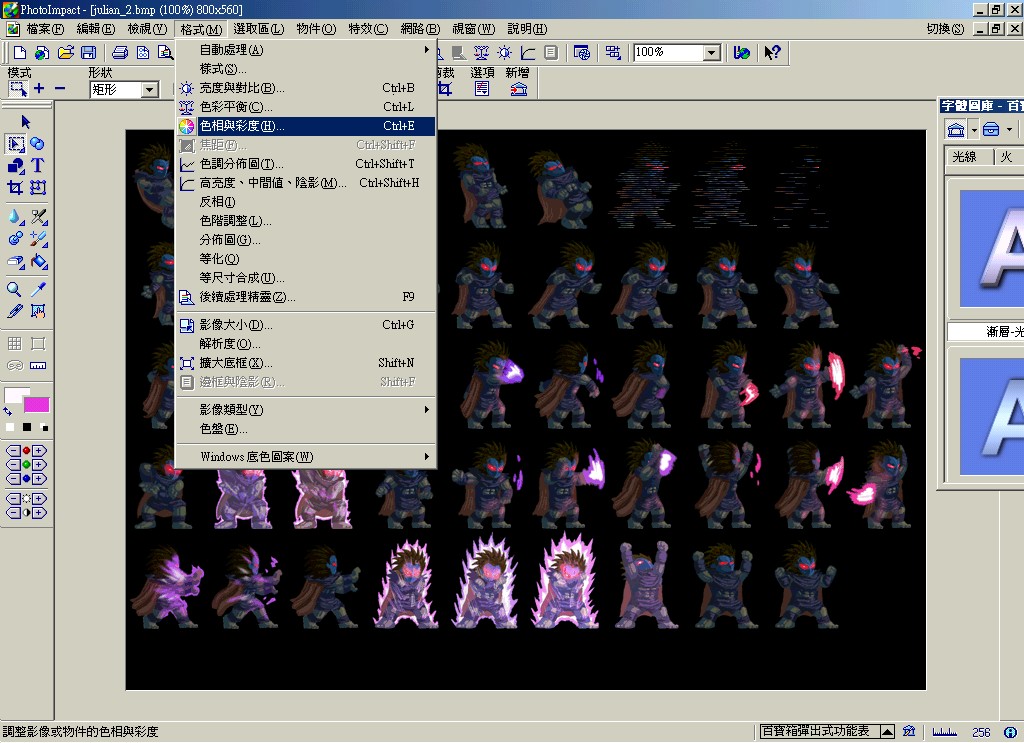Screen dimensions: 1024x743
Task: Select the Crop tool in toolbox
Action: click(x=15, y=188)
